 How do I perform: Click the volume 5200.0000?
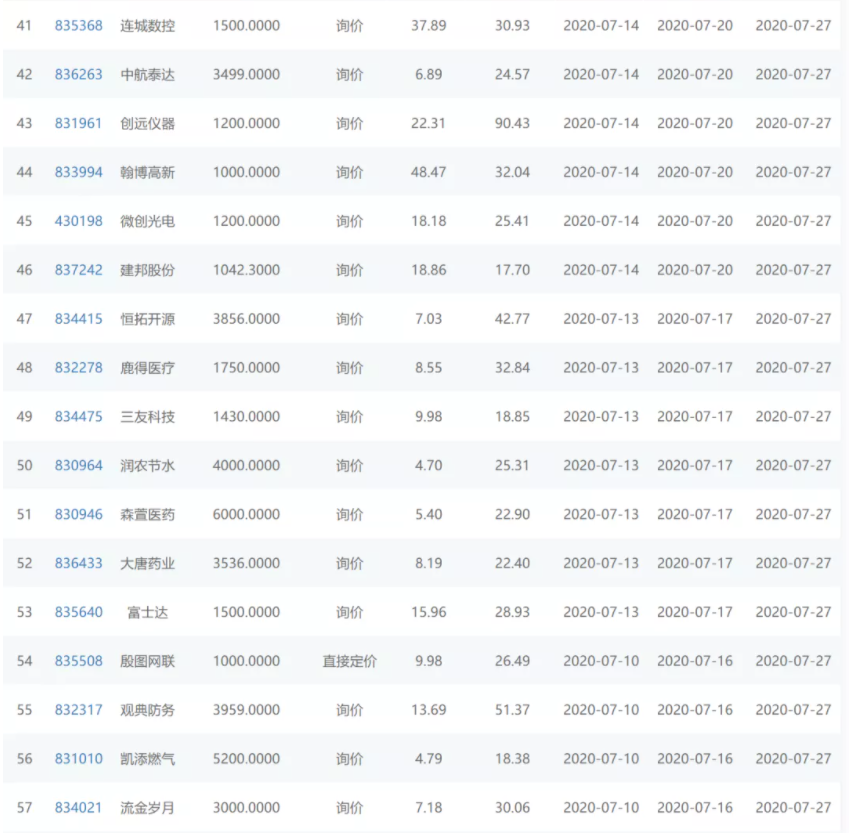tap(246, 759)
